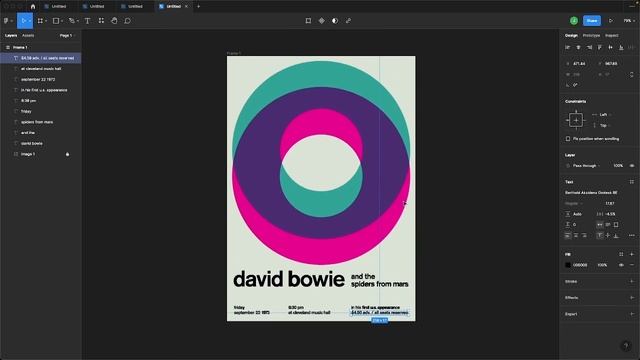Click the Create link icon in top toolbar
The height and width of the screenshot is (360, 640).
(x=348, y=21)
